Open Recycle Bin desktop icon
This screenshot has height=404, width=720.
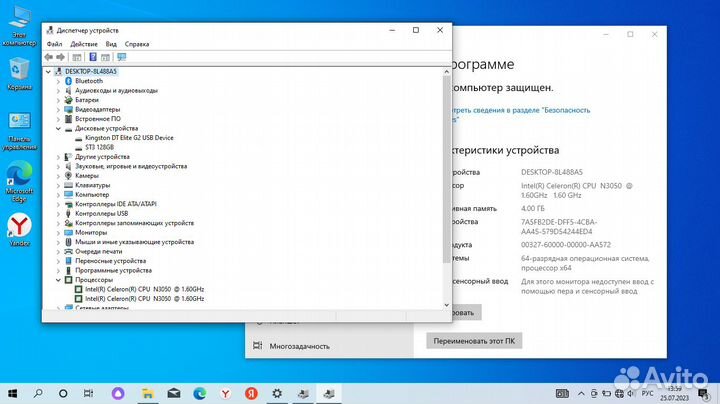(x=19, y=73)
